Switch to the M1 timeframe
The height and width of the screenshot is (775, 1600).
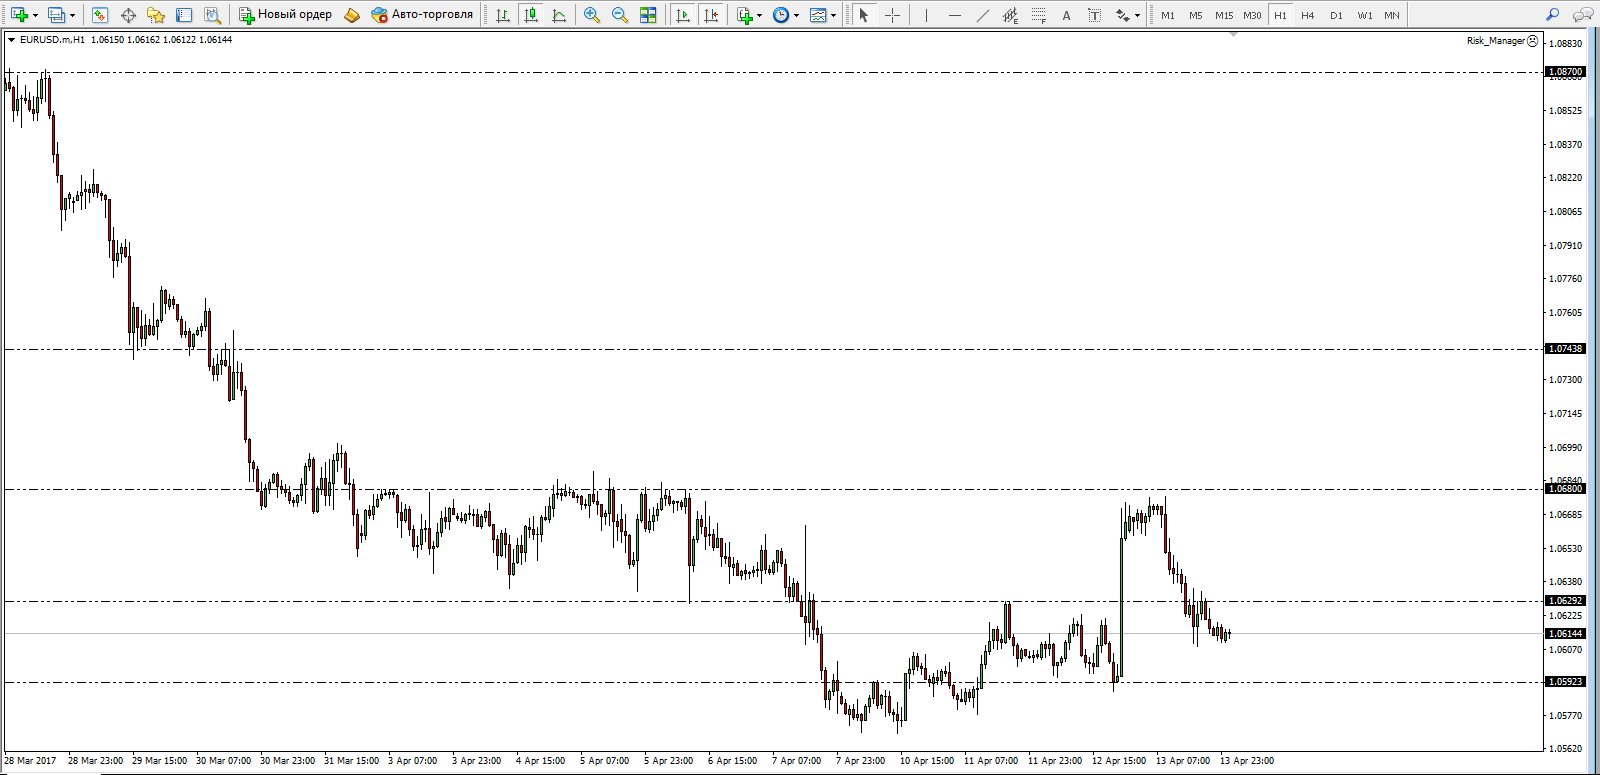click(x=1168, y=15)
